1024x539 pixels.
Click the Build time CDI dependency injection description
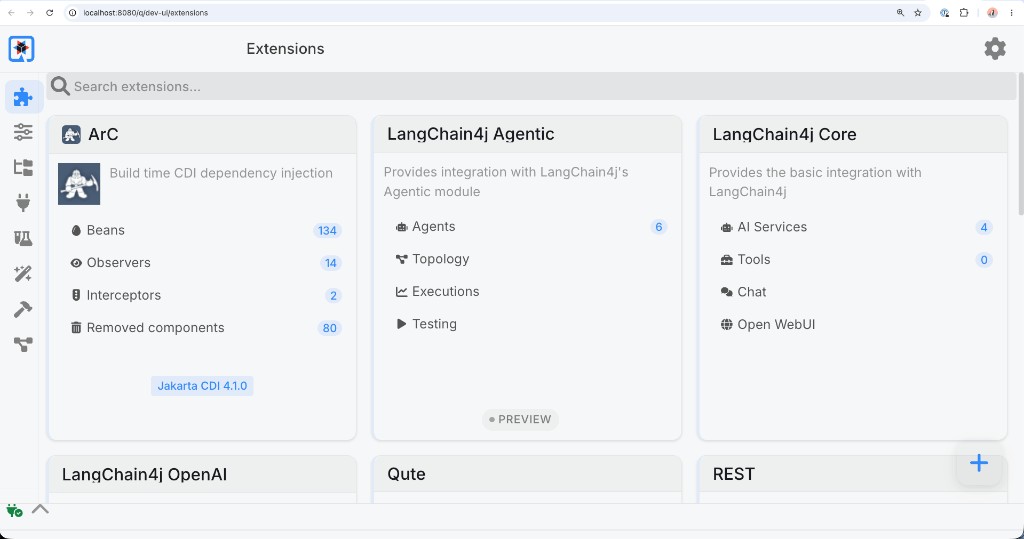[221, 173]
